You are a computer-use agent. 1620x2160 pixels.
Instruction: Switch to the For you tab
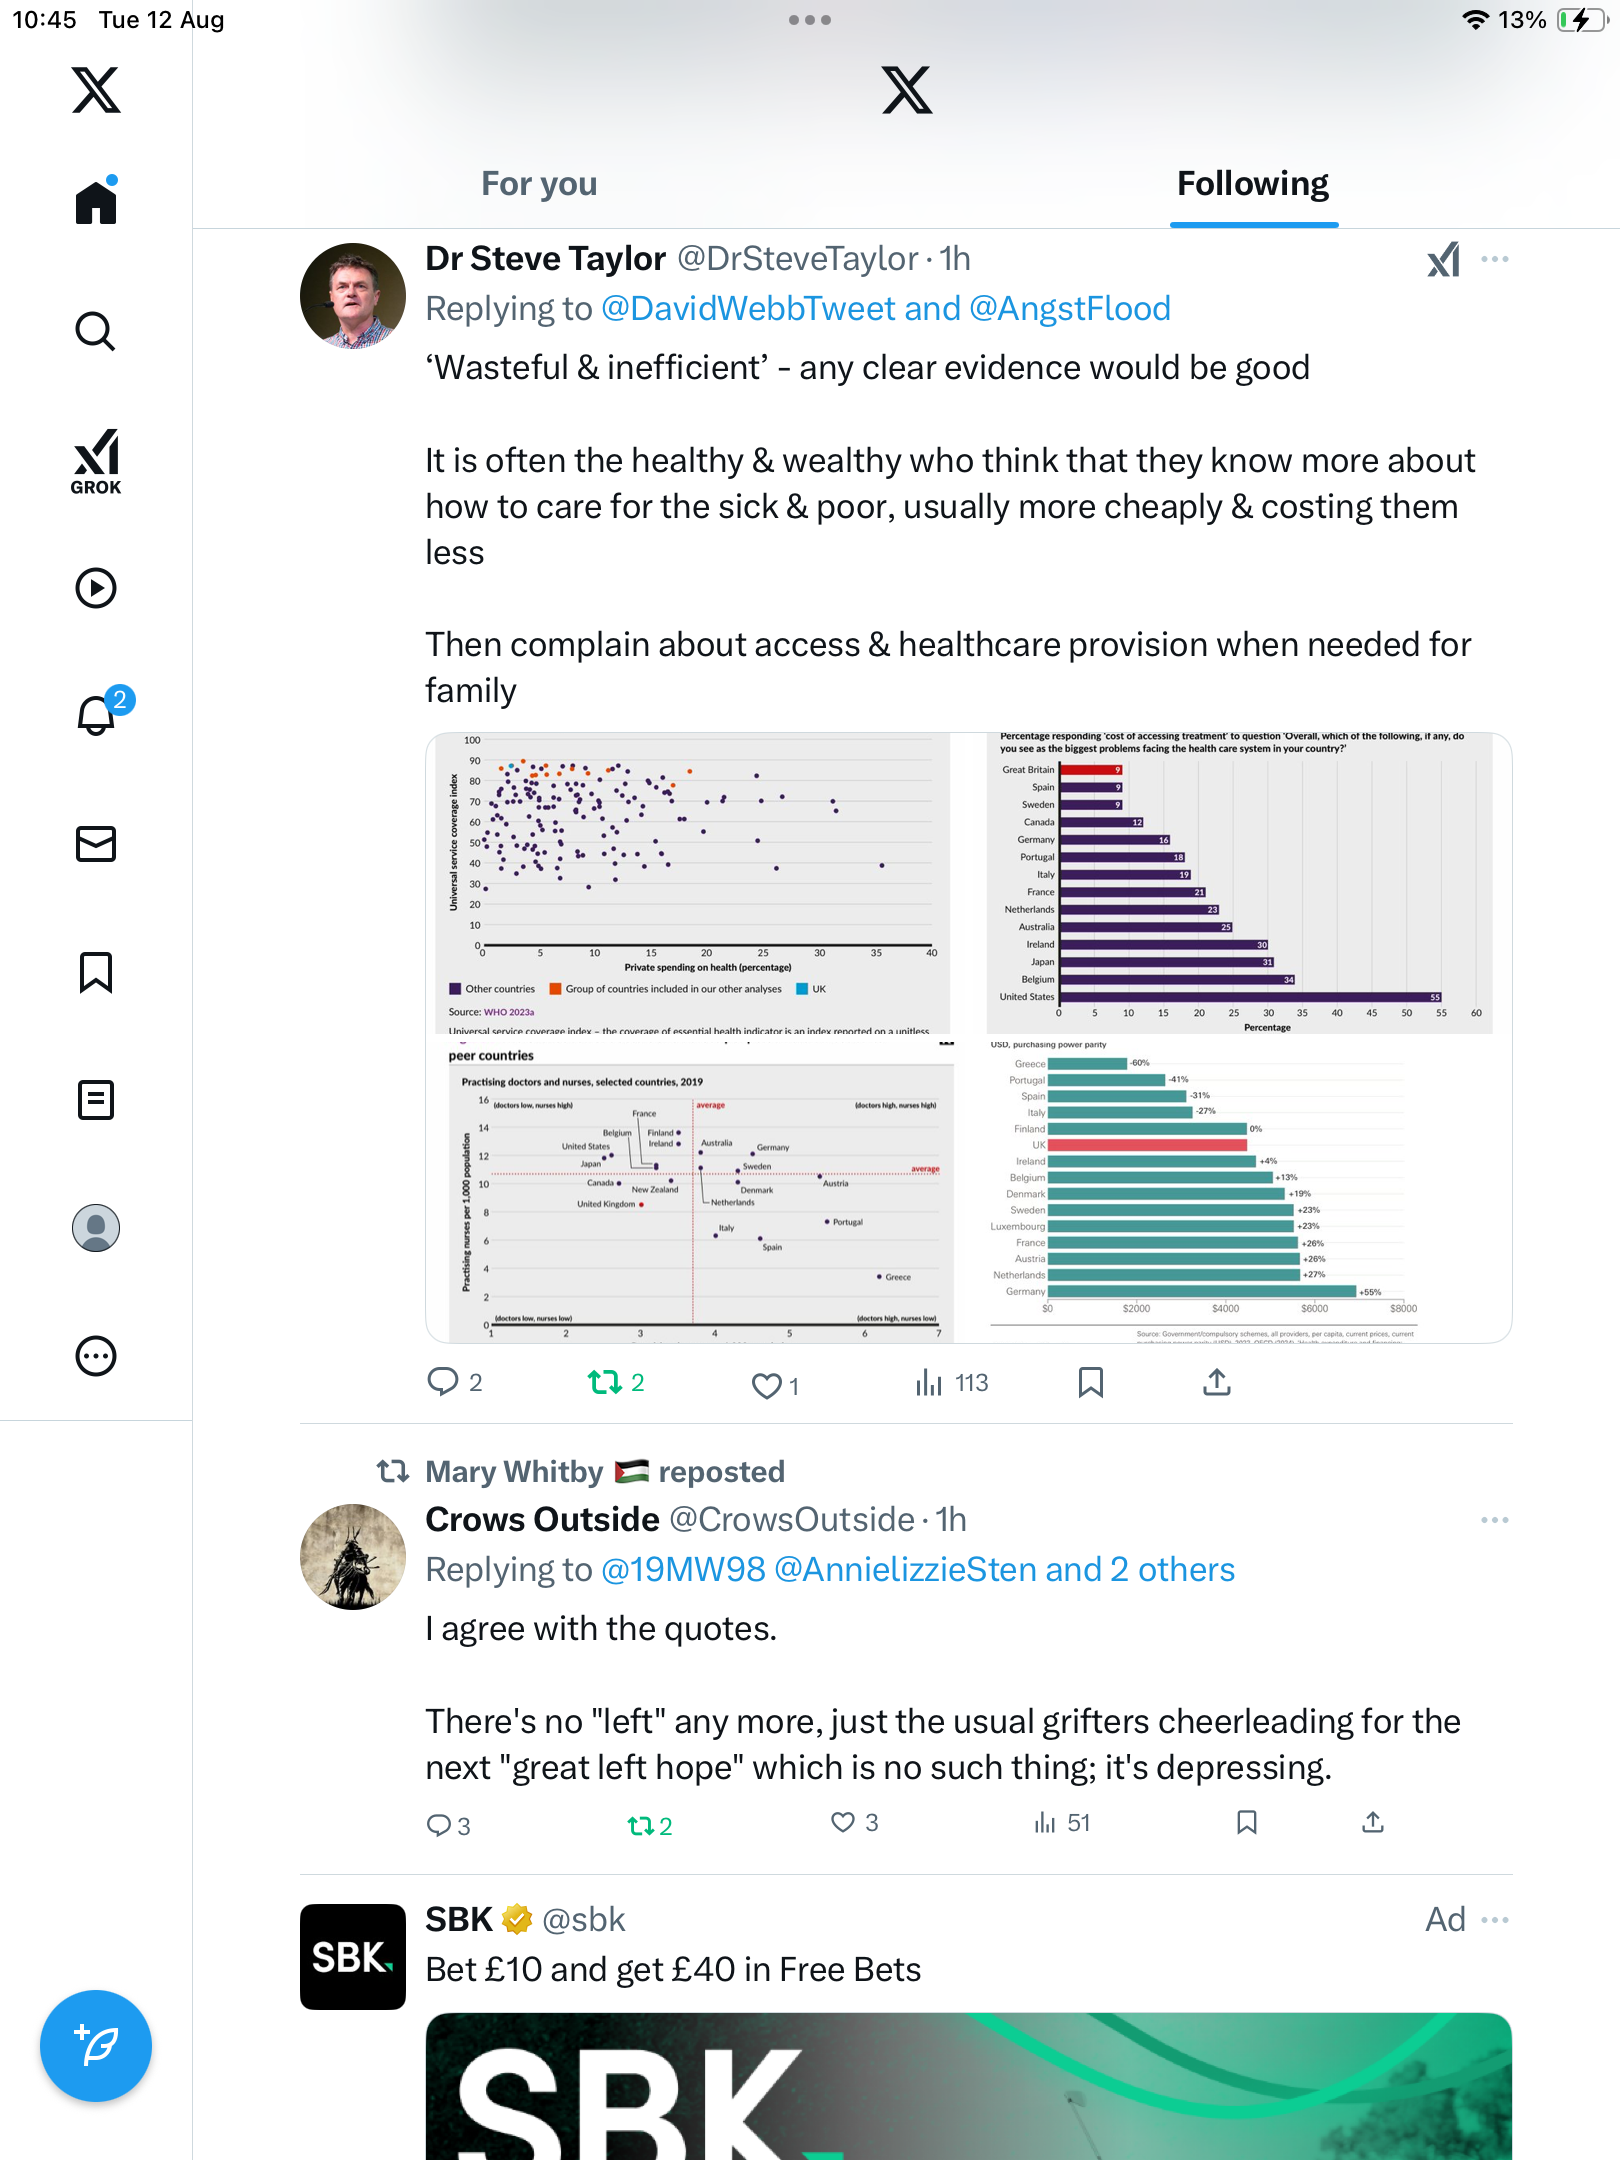pos(539,184)
